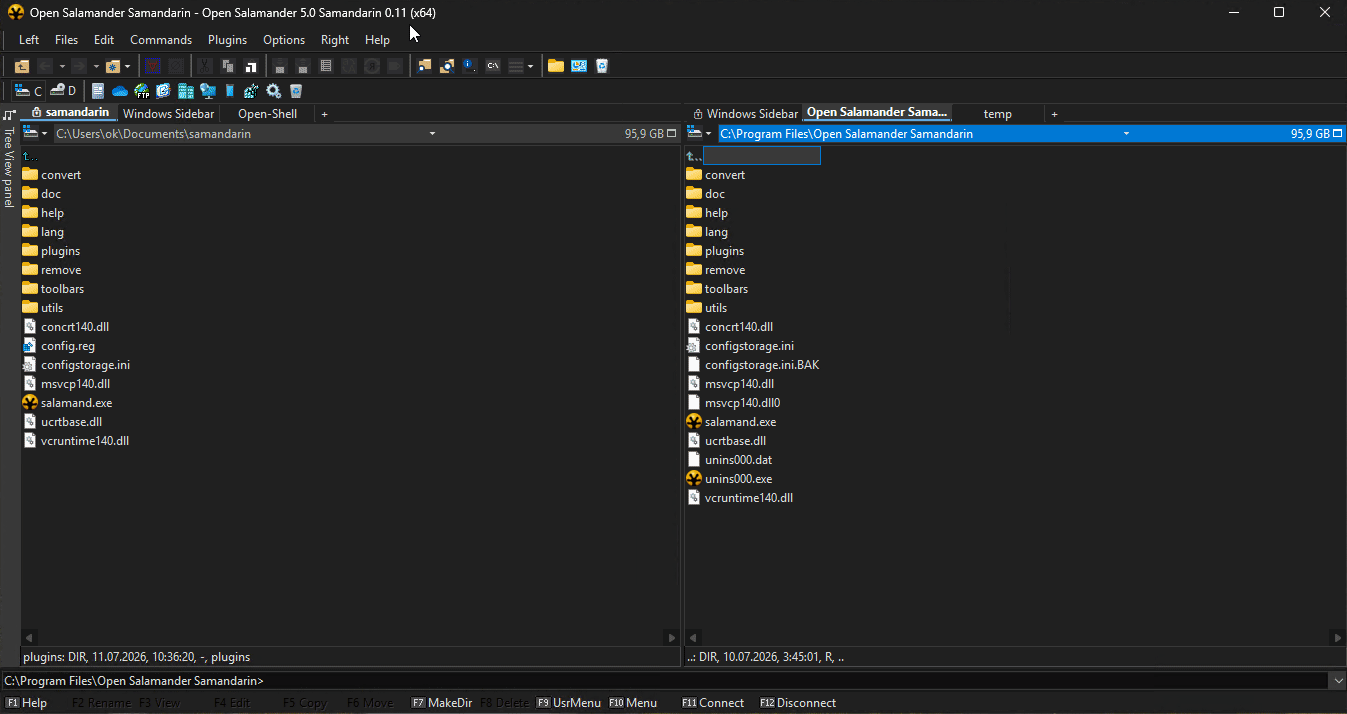Select salamand.exe in left panel

pyautogui.click(x=67, y=403)
